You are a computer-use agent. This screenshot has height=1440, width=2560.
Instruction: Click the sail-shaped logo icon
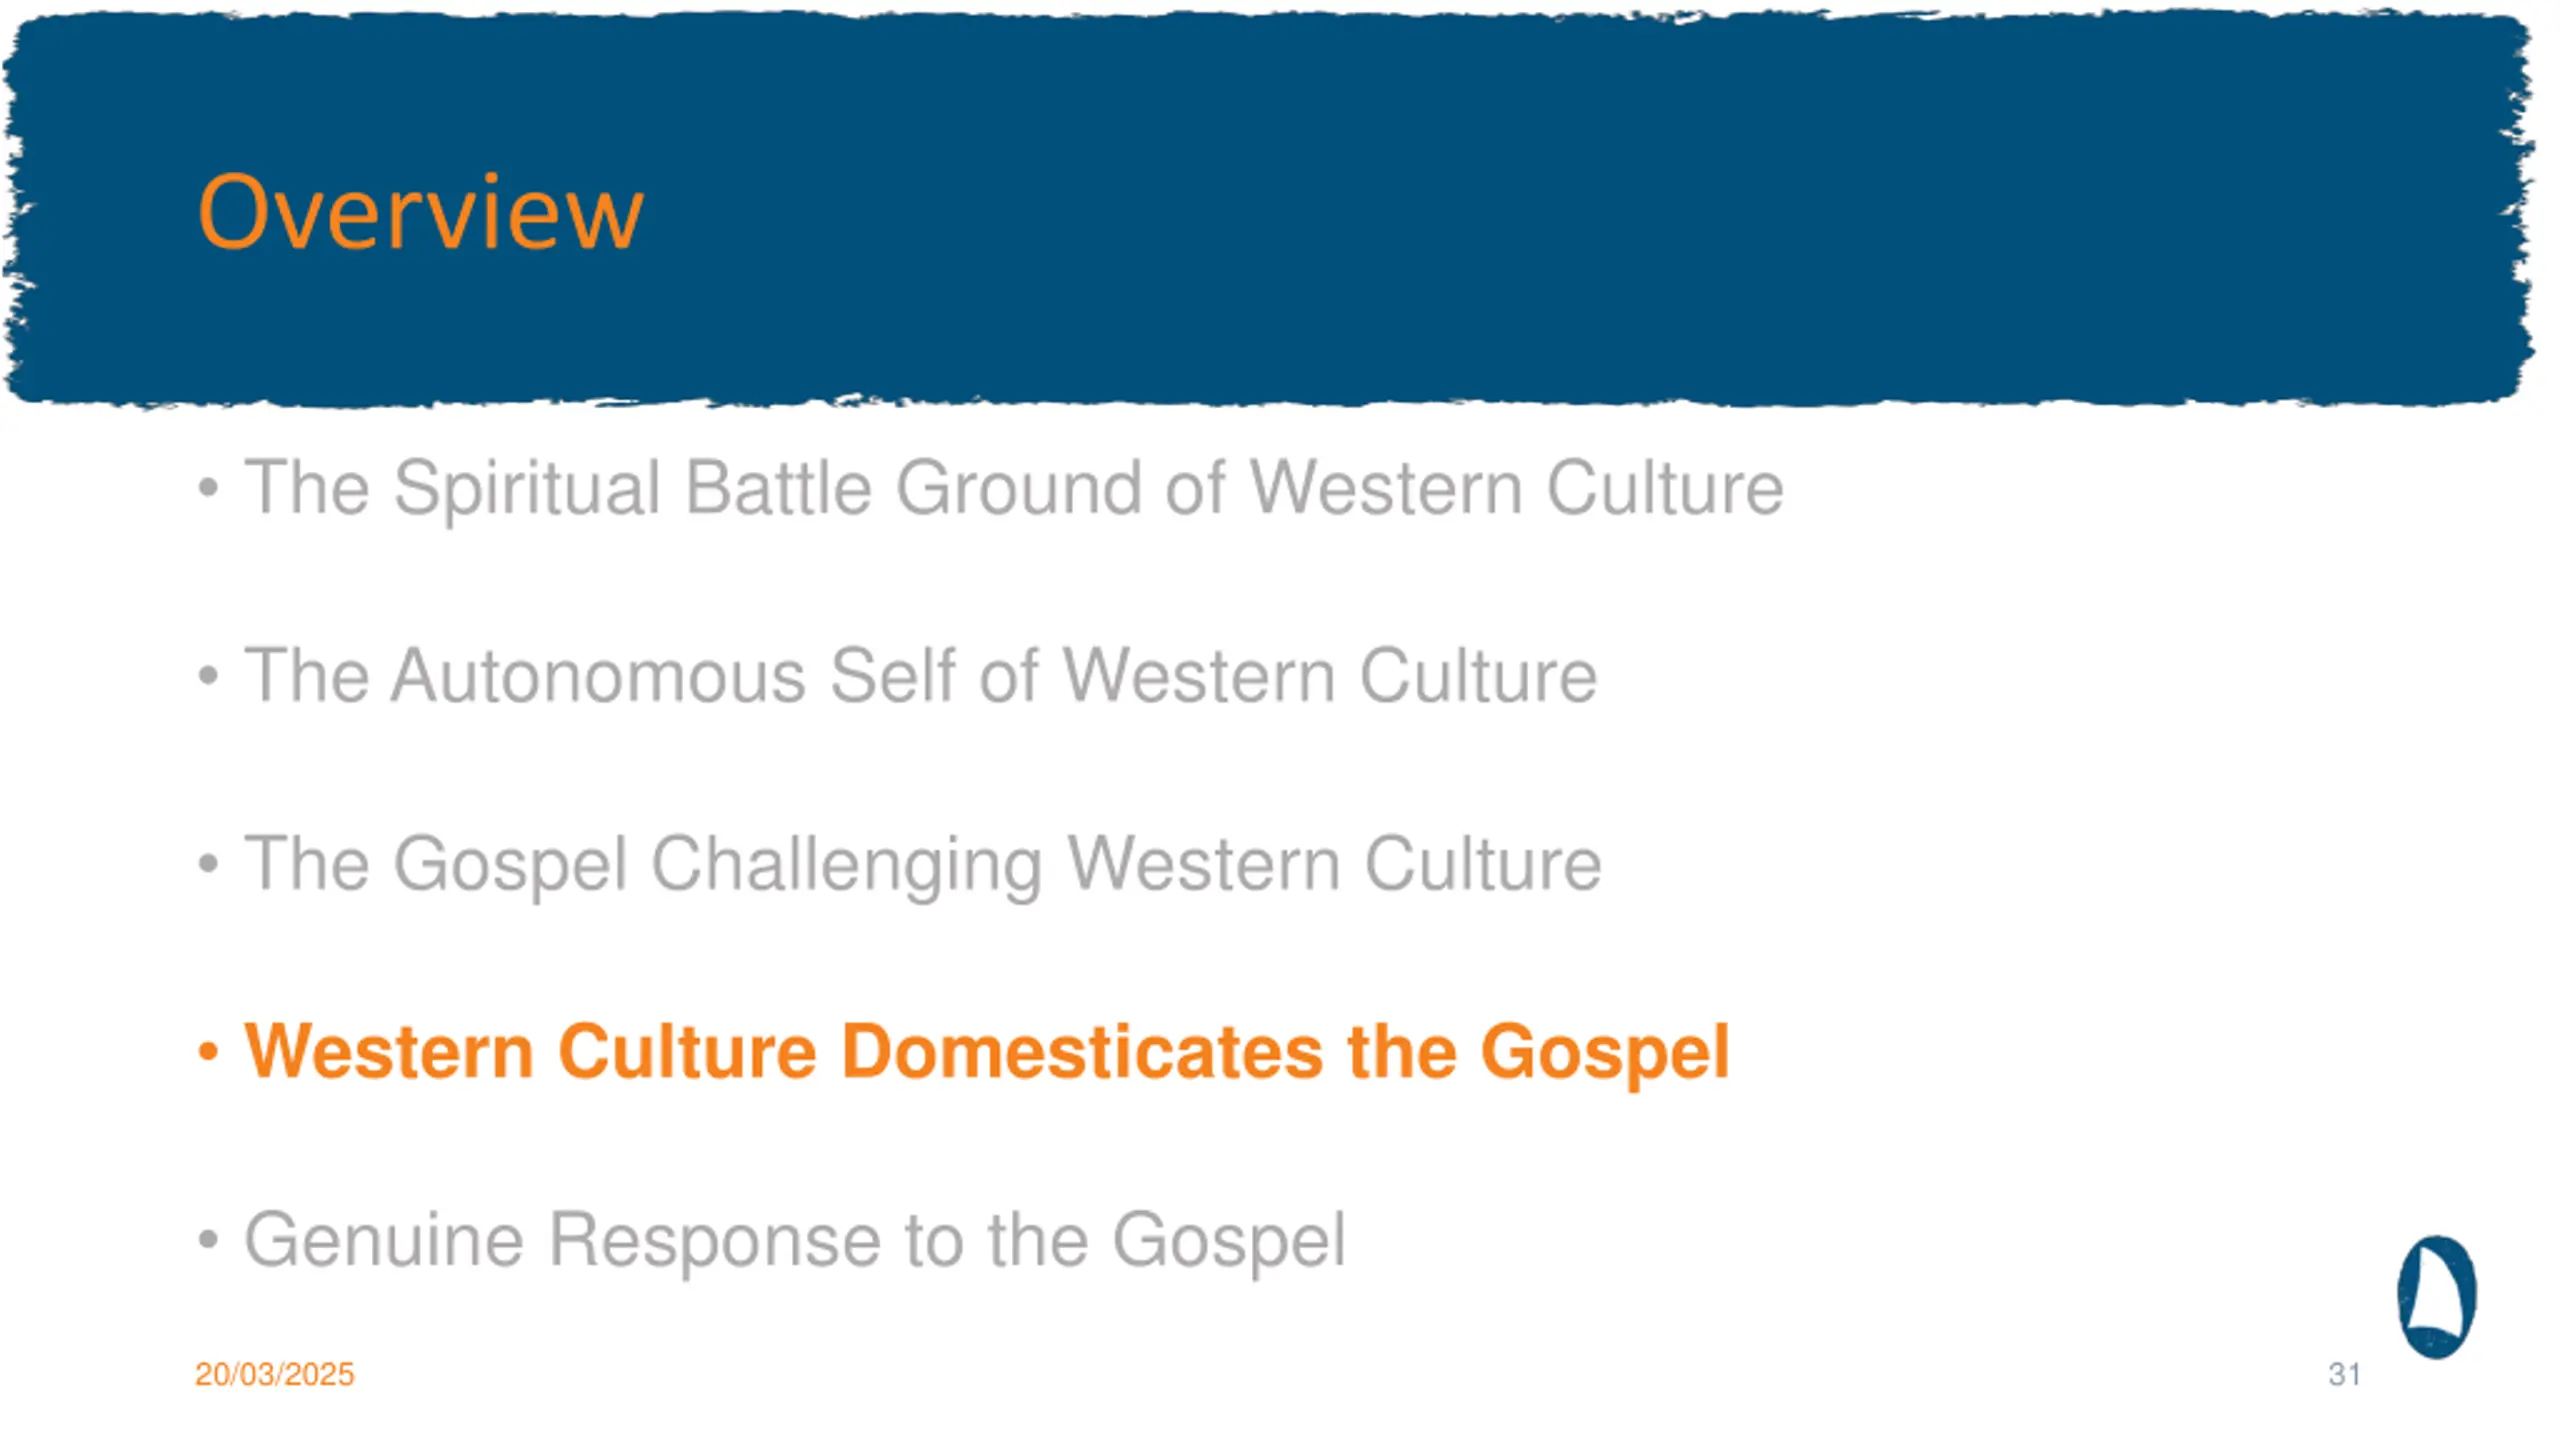click(x=2437, y=1297)
